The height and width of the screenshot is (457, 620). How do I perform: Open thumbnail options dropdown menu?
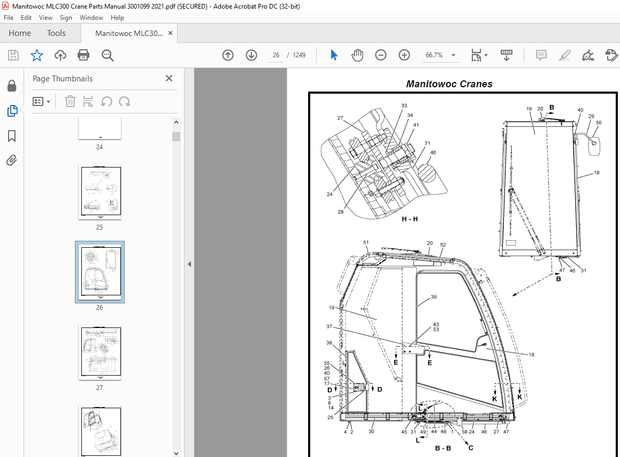tap(42, 102)
